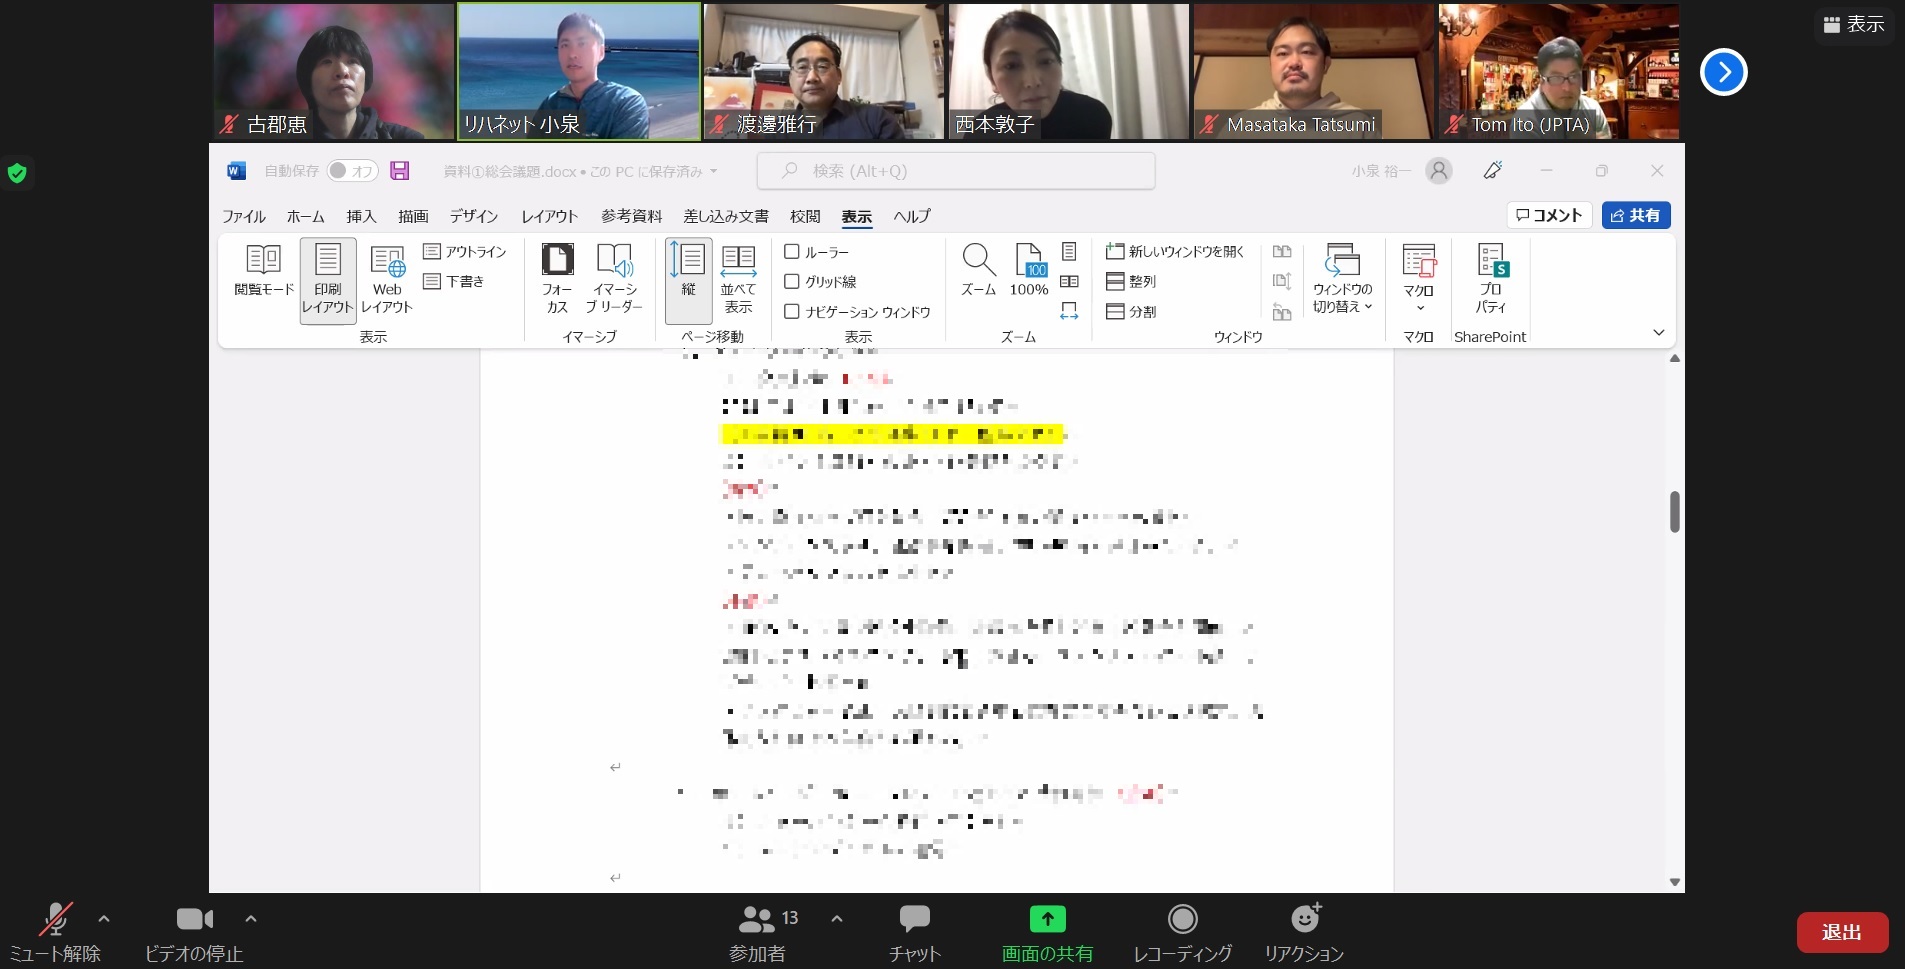Image resolution: width=1905 pixels, height=969 pixels.
Task: Select Multiple Pages zoom icon
Action: coord(1069,281)
